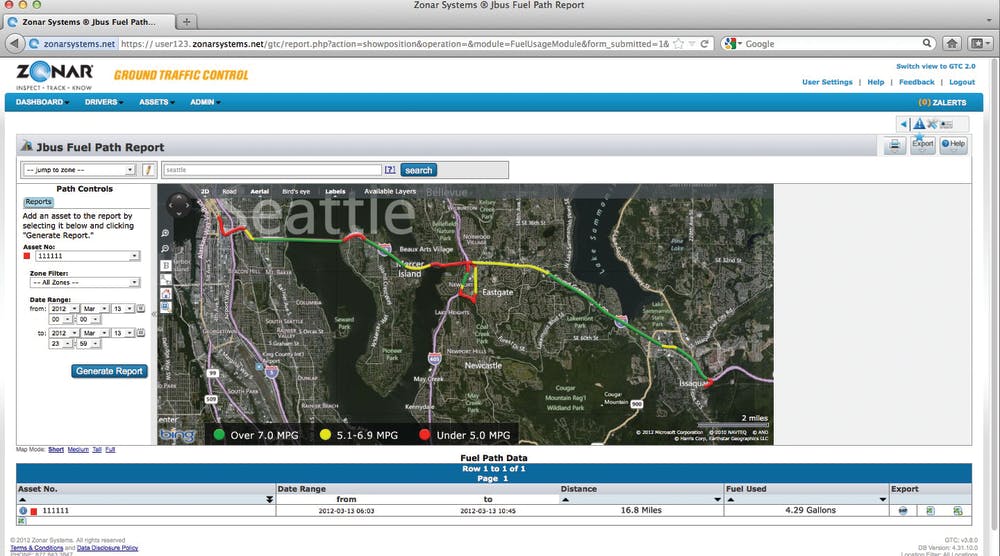Toggle map Labels

(335, 191)
